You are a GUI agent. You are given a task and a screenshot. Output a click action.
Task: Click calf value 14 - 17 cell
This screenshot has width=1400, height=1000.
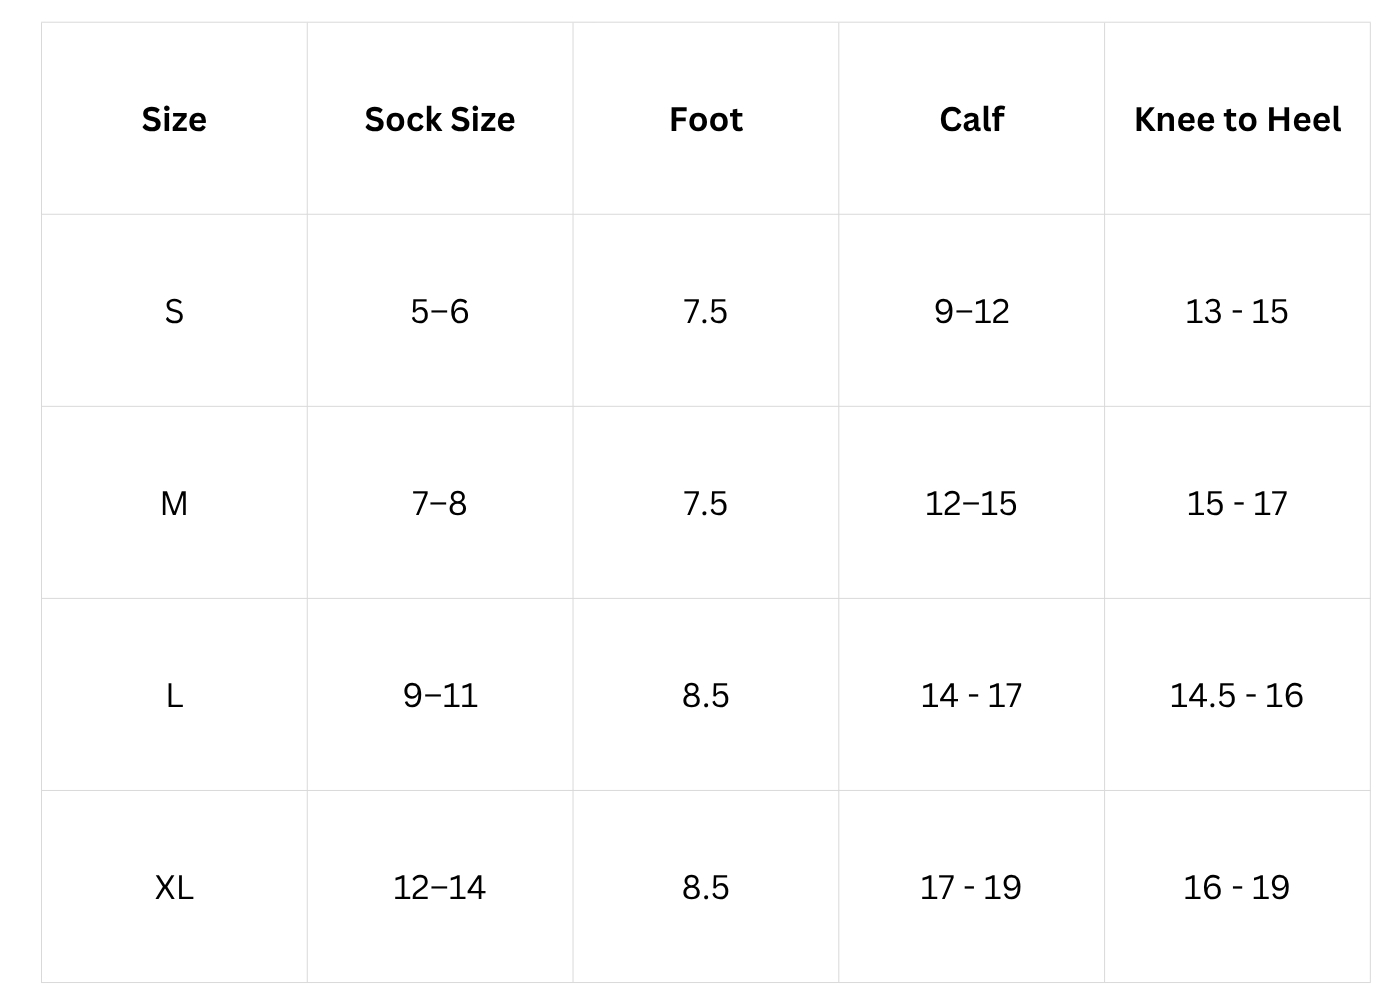coord(971,695)
